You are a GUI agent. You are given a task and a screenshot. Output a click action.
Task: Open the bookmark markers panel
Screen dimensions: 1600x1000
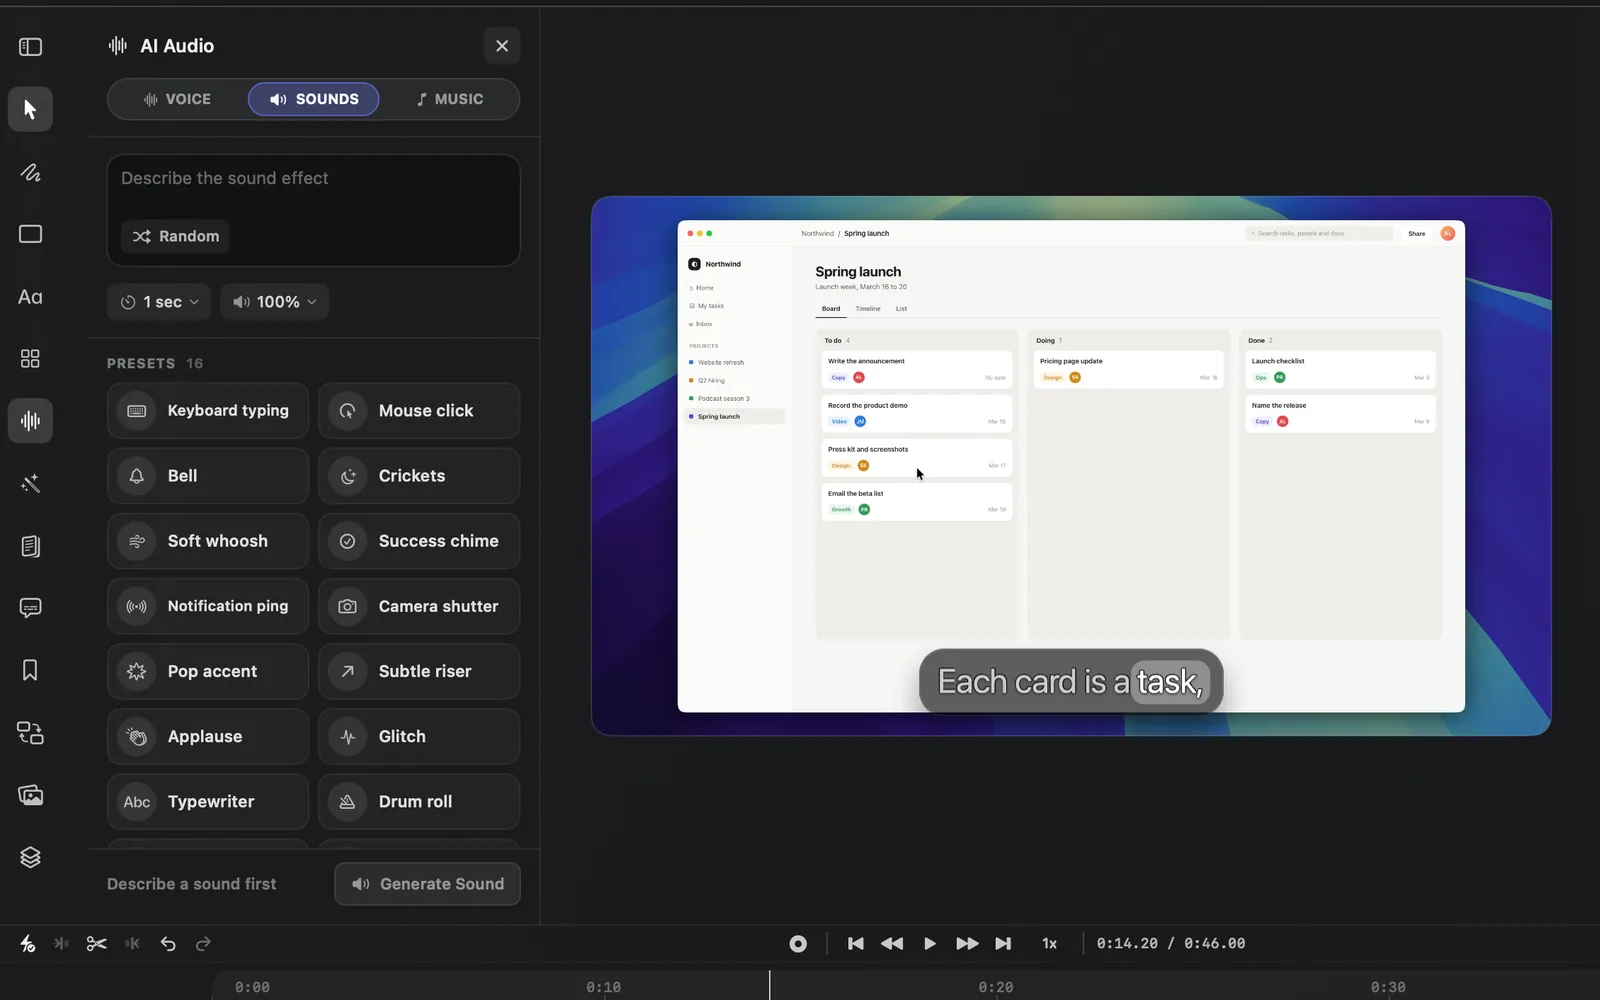pyautogui.click(x=30, y=670)
